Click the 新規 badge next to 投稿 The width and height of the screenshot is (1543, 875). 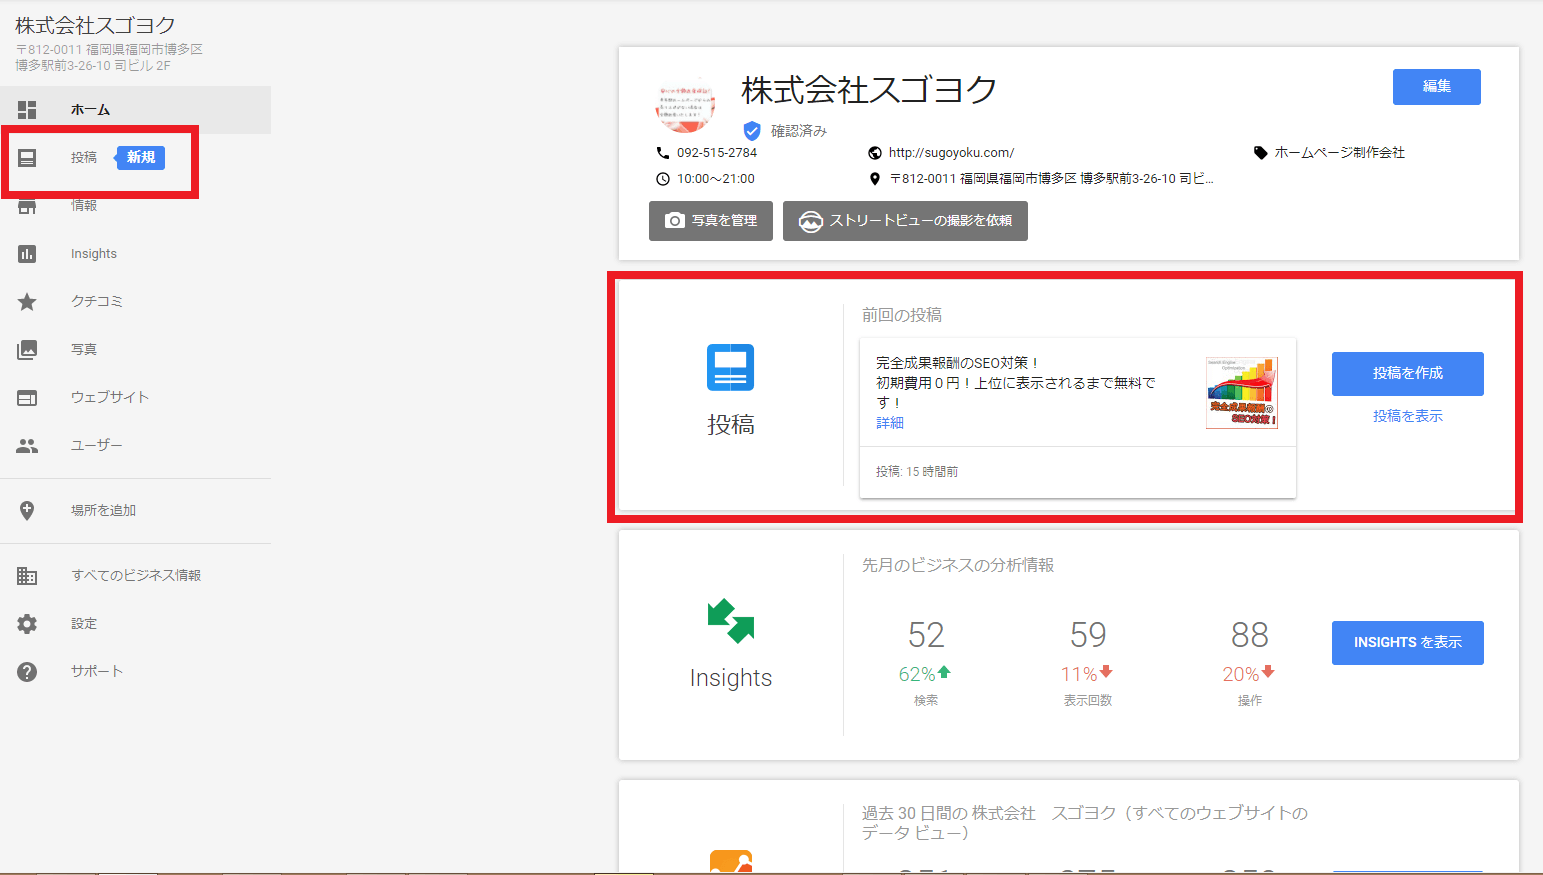(x=139, y=157)
